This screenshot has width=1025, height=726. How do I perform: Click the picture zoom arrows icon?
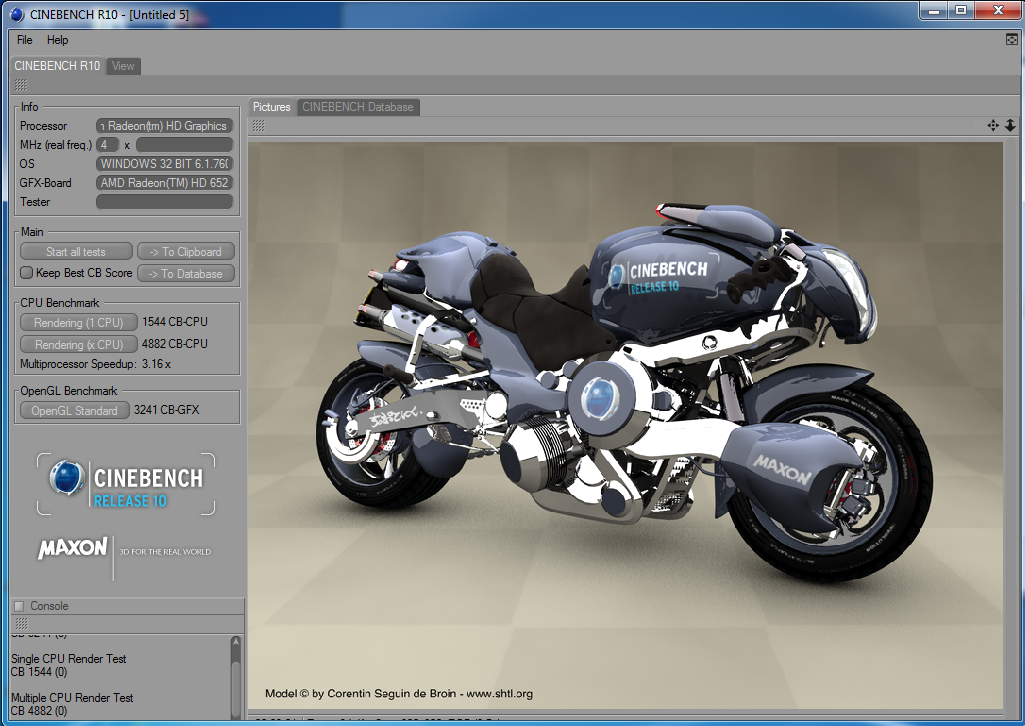coord(1010,125)
